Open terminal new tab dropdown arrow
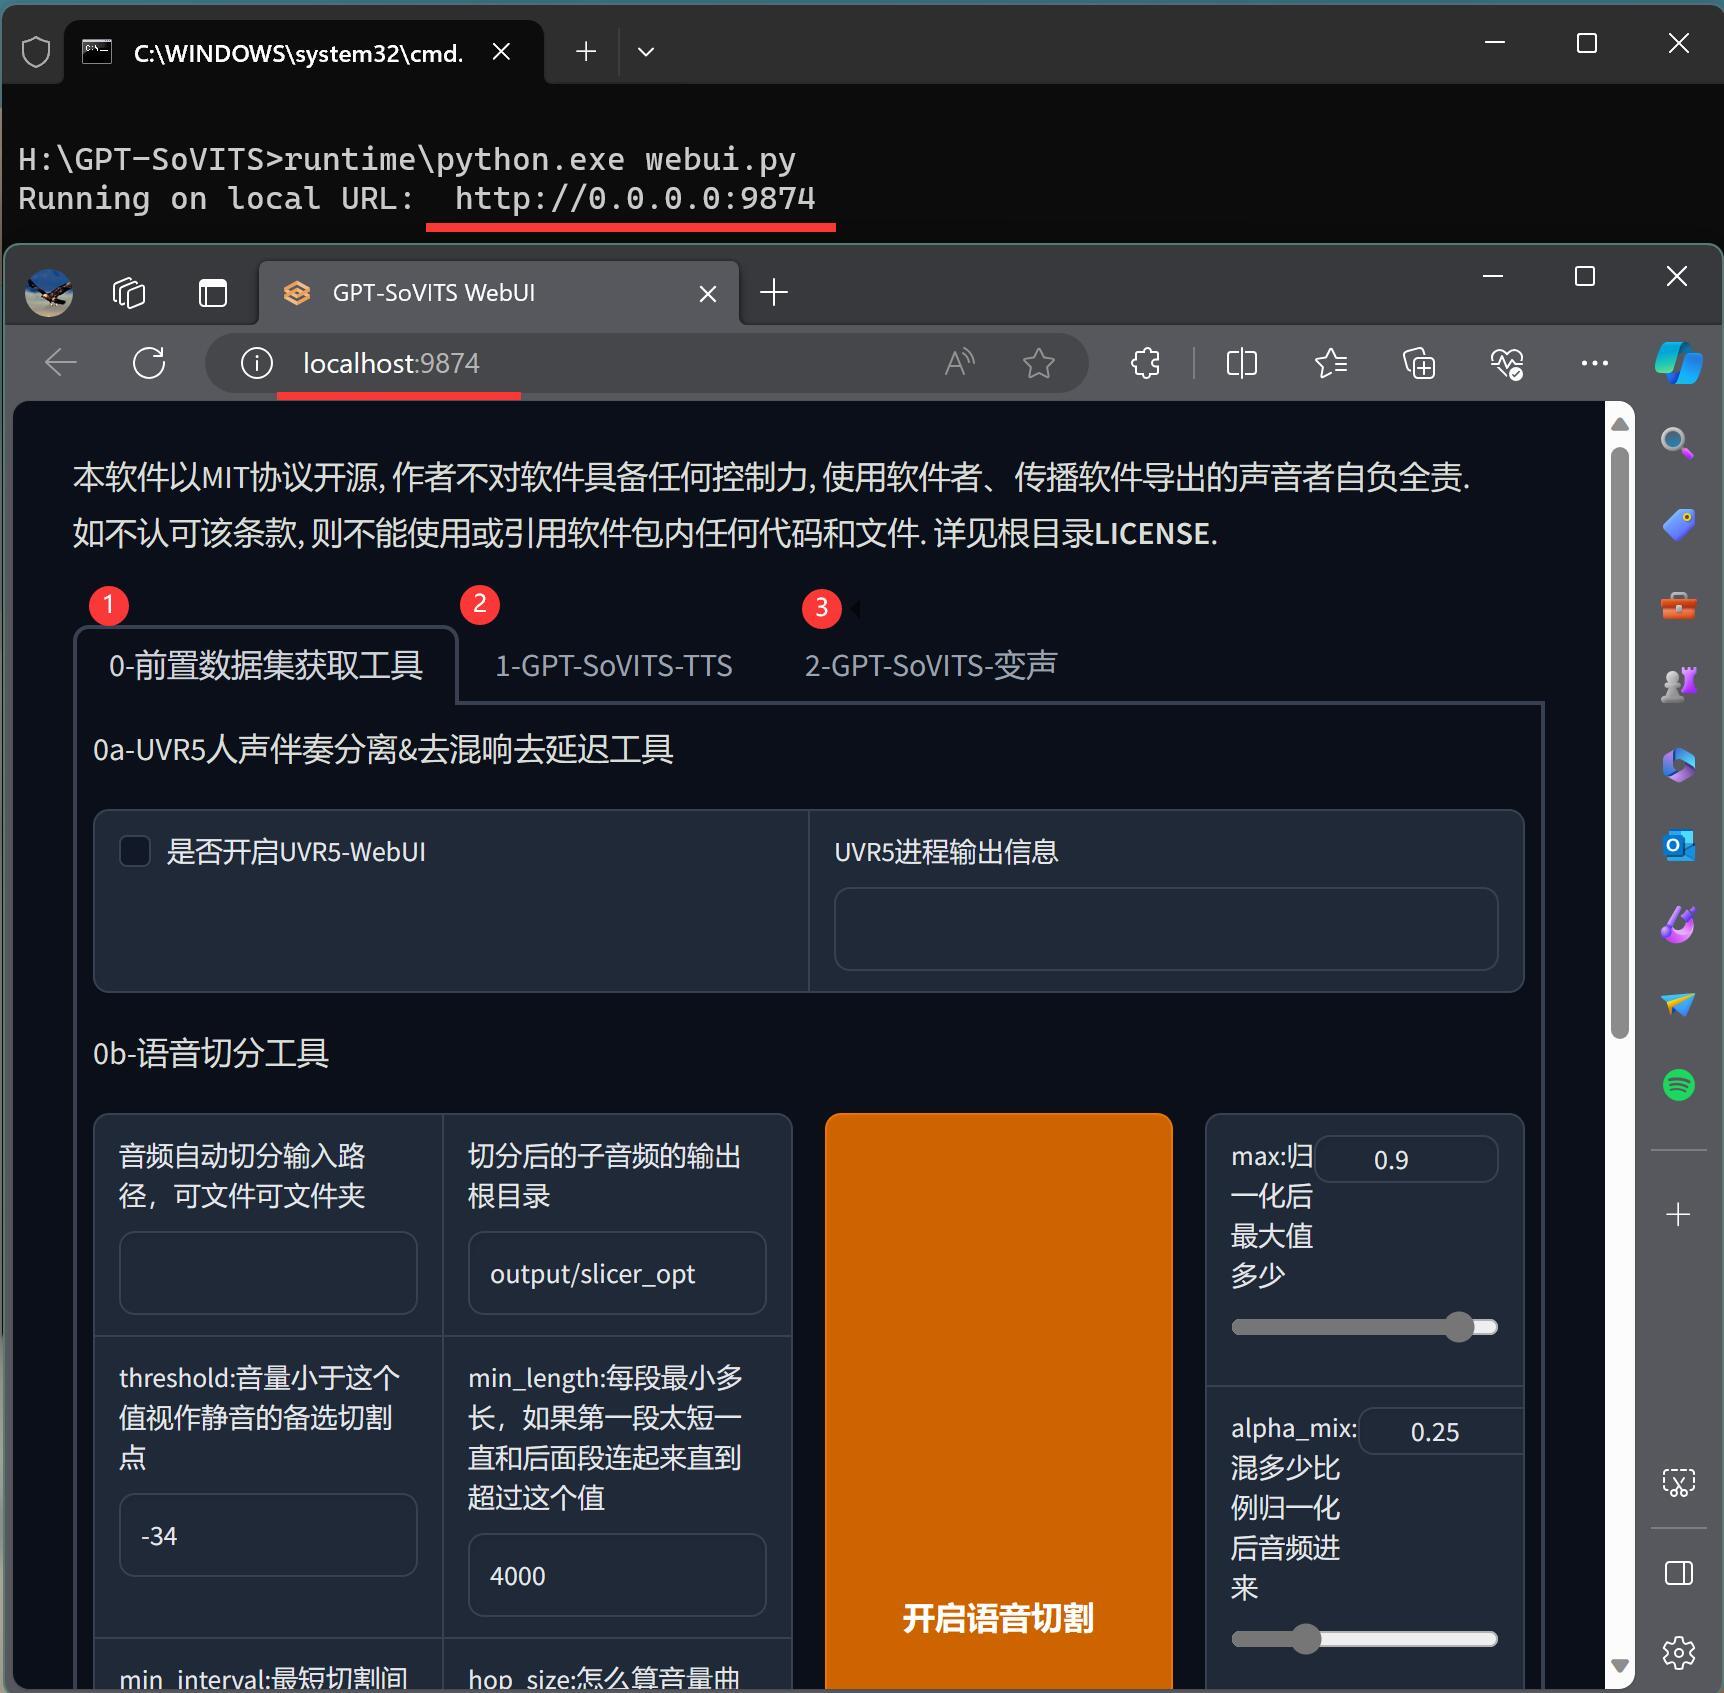The width and height of the screenshot is (1724, 1693). coord(646,52)
